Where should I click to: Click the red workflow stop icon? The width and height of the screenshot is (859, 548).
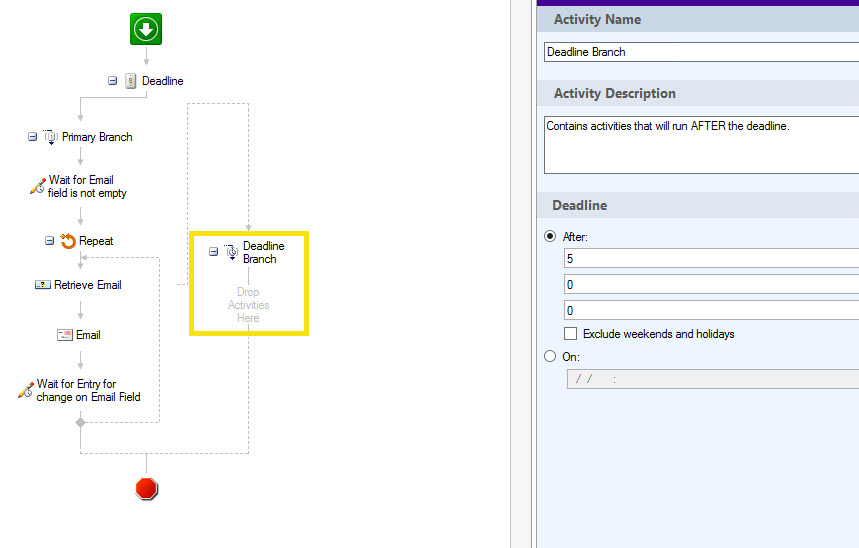click(x=146, y=488)
